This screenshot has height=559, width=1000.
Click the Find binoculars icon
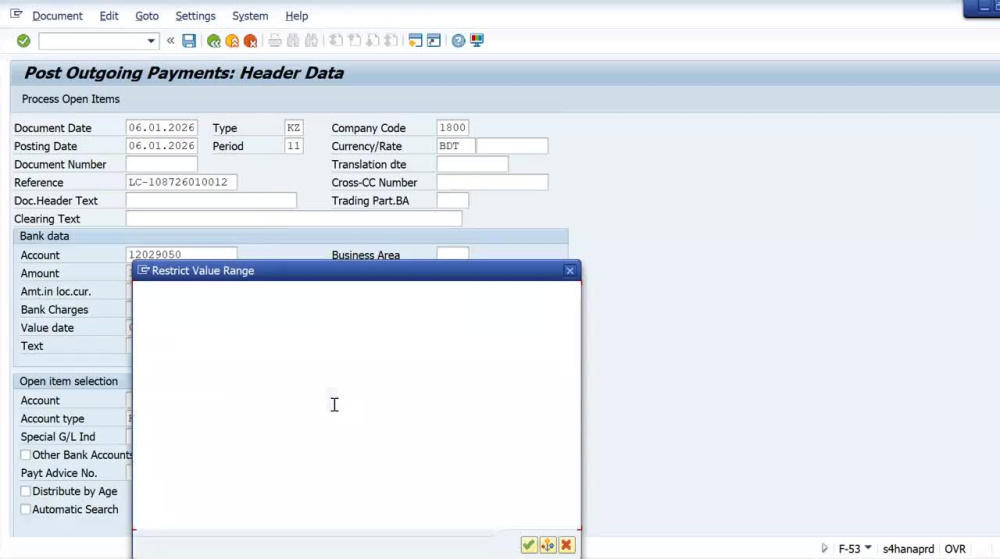[293, 41]
